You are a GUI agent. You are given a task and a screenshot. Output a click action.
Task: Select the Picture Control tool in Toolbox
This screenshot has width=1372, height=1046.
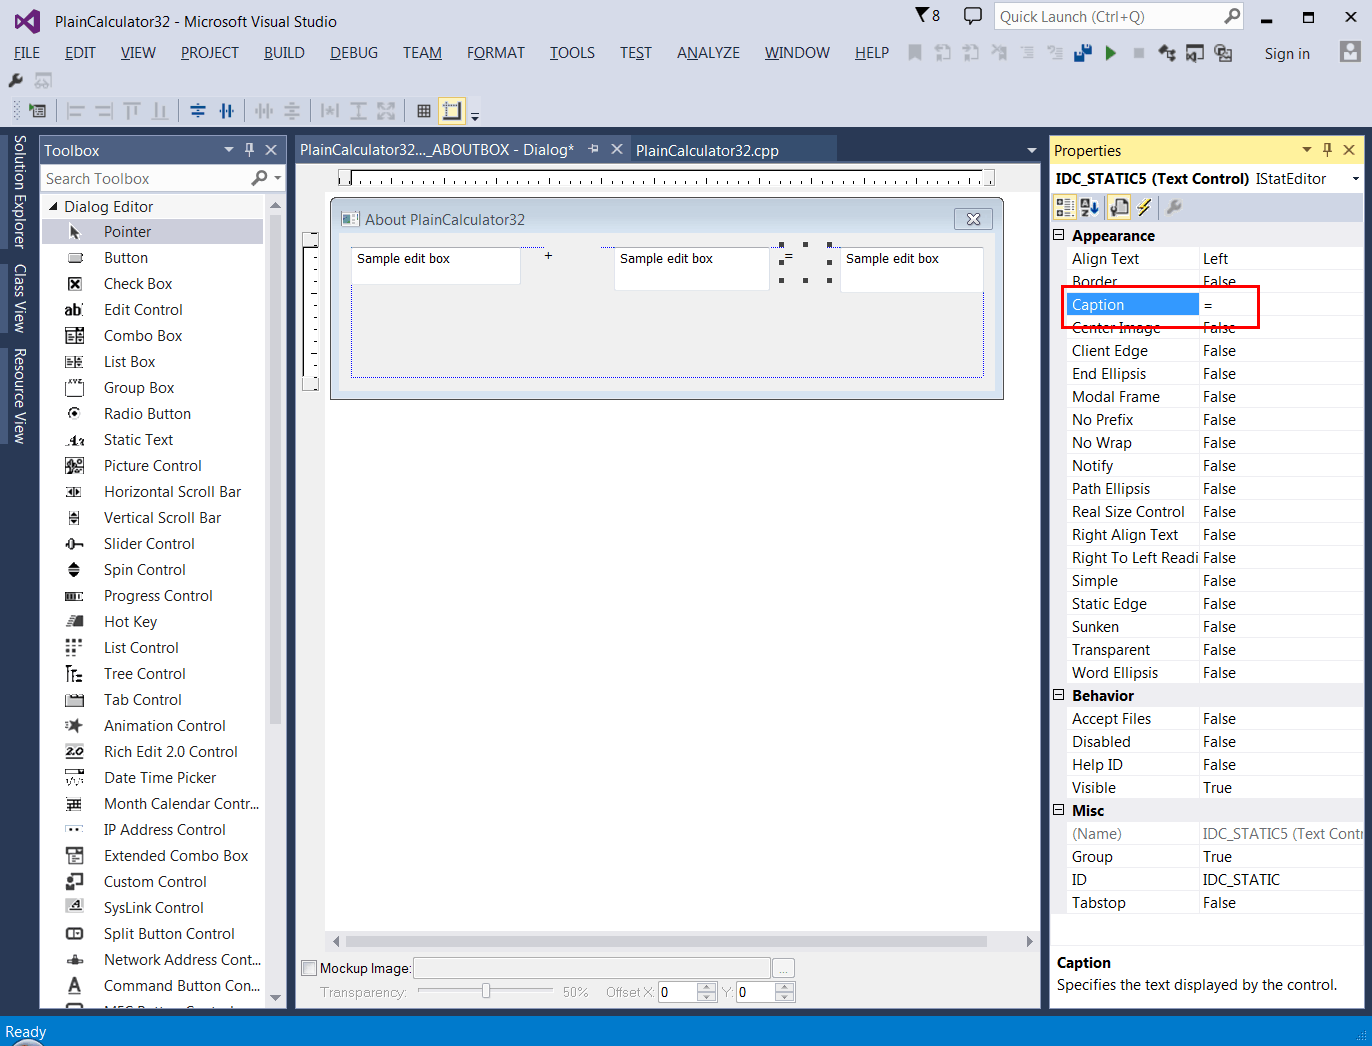click(x=152, y=466)
